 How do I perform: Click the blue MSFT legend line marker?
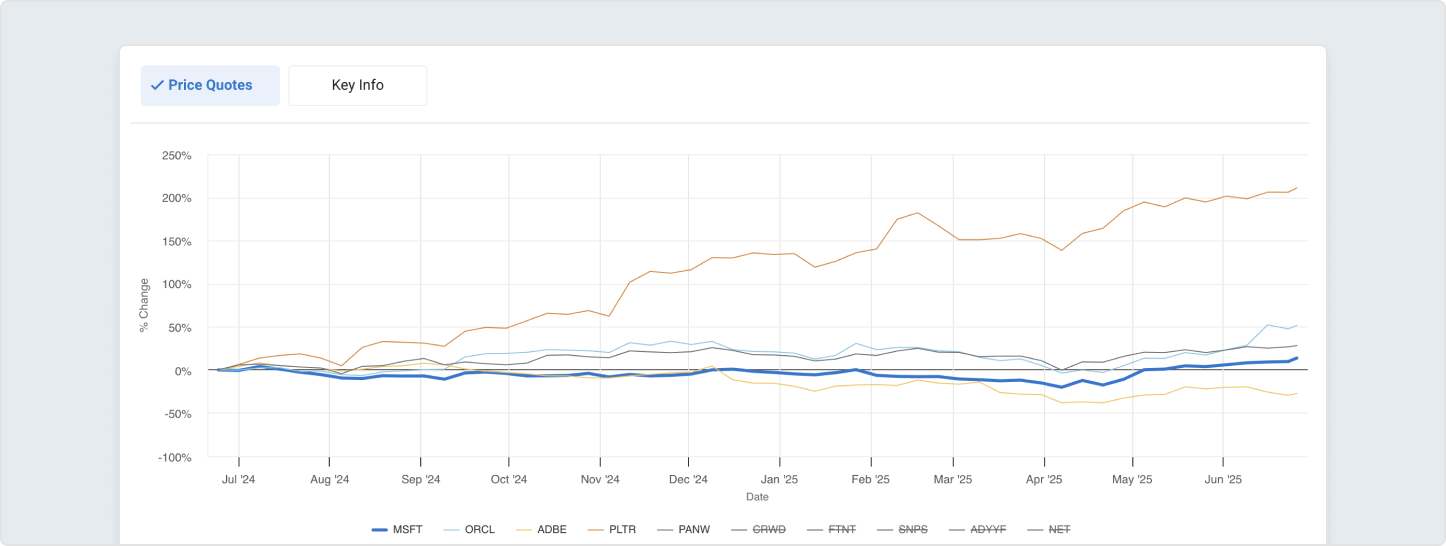tap(379, 529)
